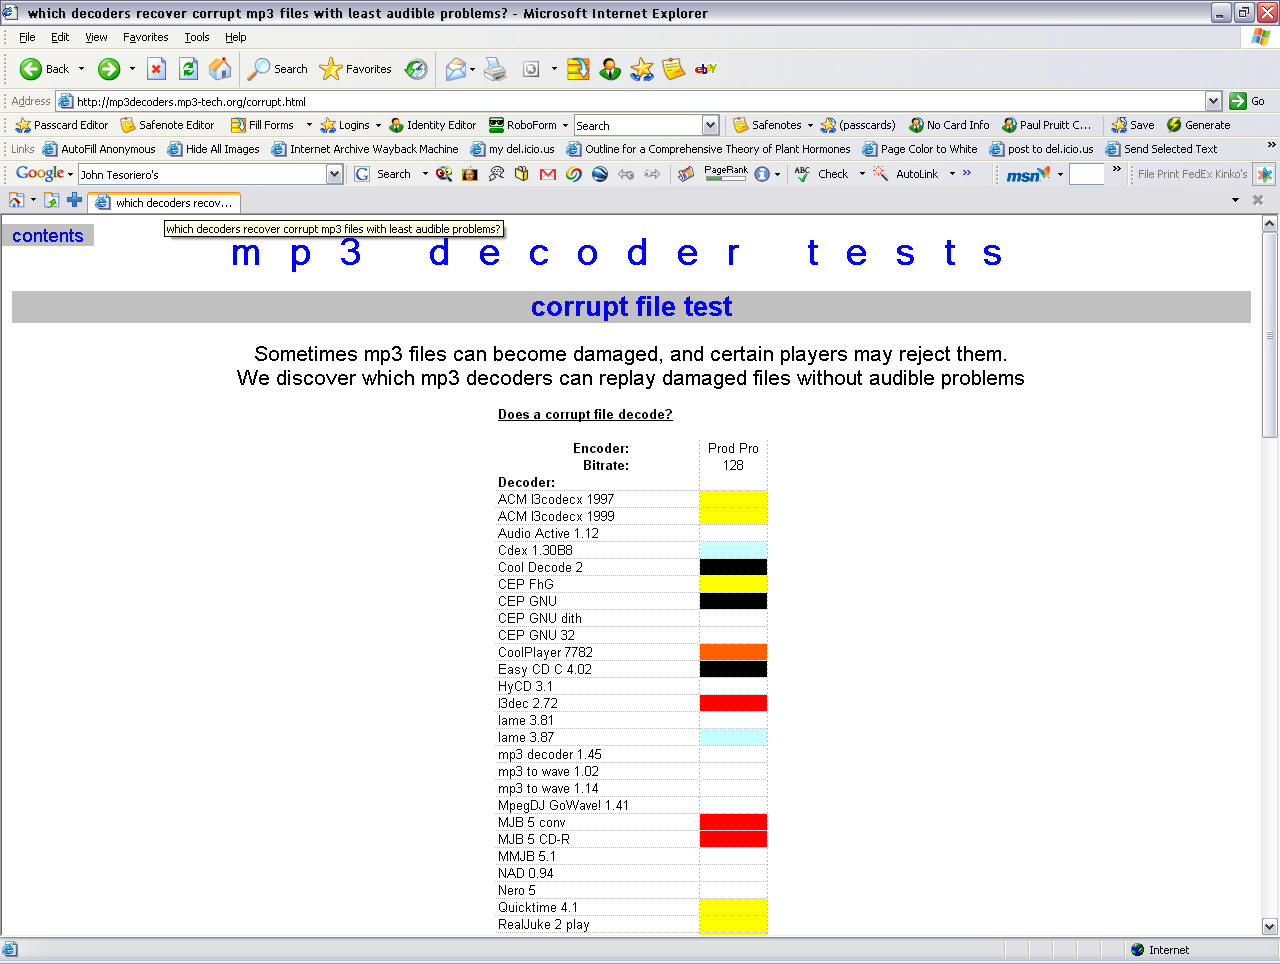Switch to the 'which decoders recov...' tab
The image size is (1280, 964).
point(163,201)
